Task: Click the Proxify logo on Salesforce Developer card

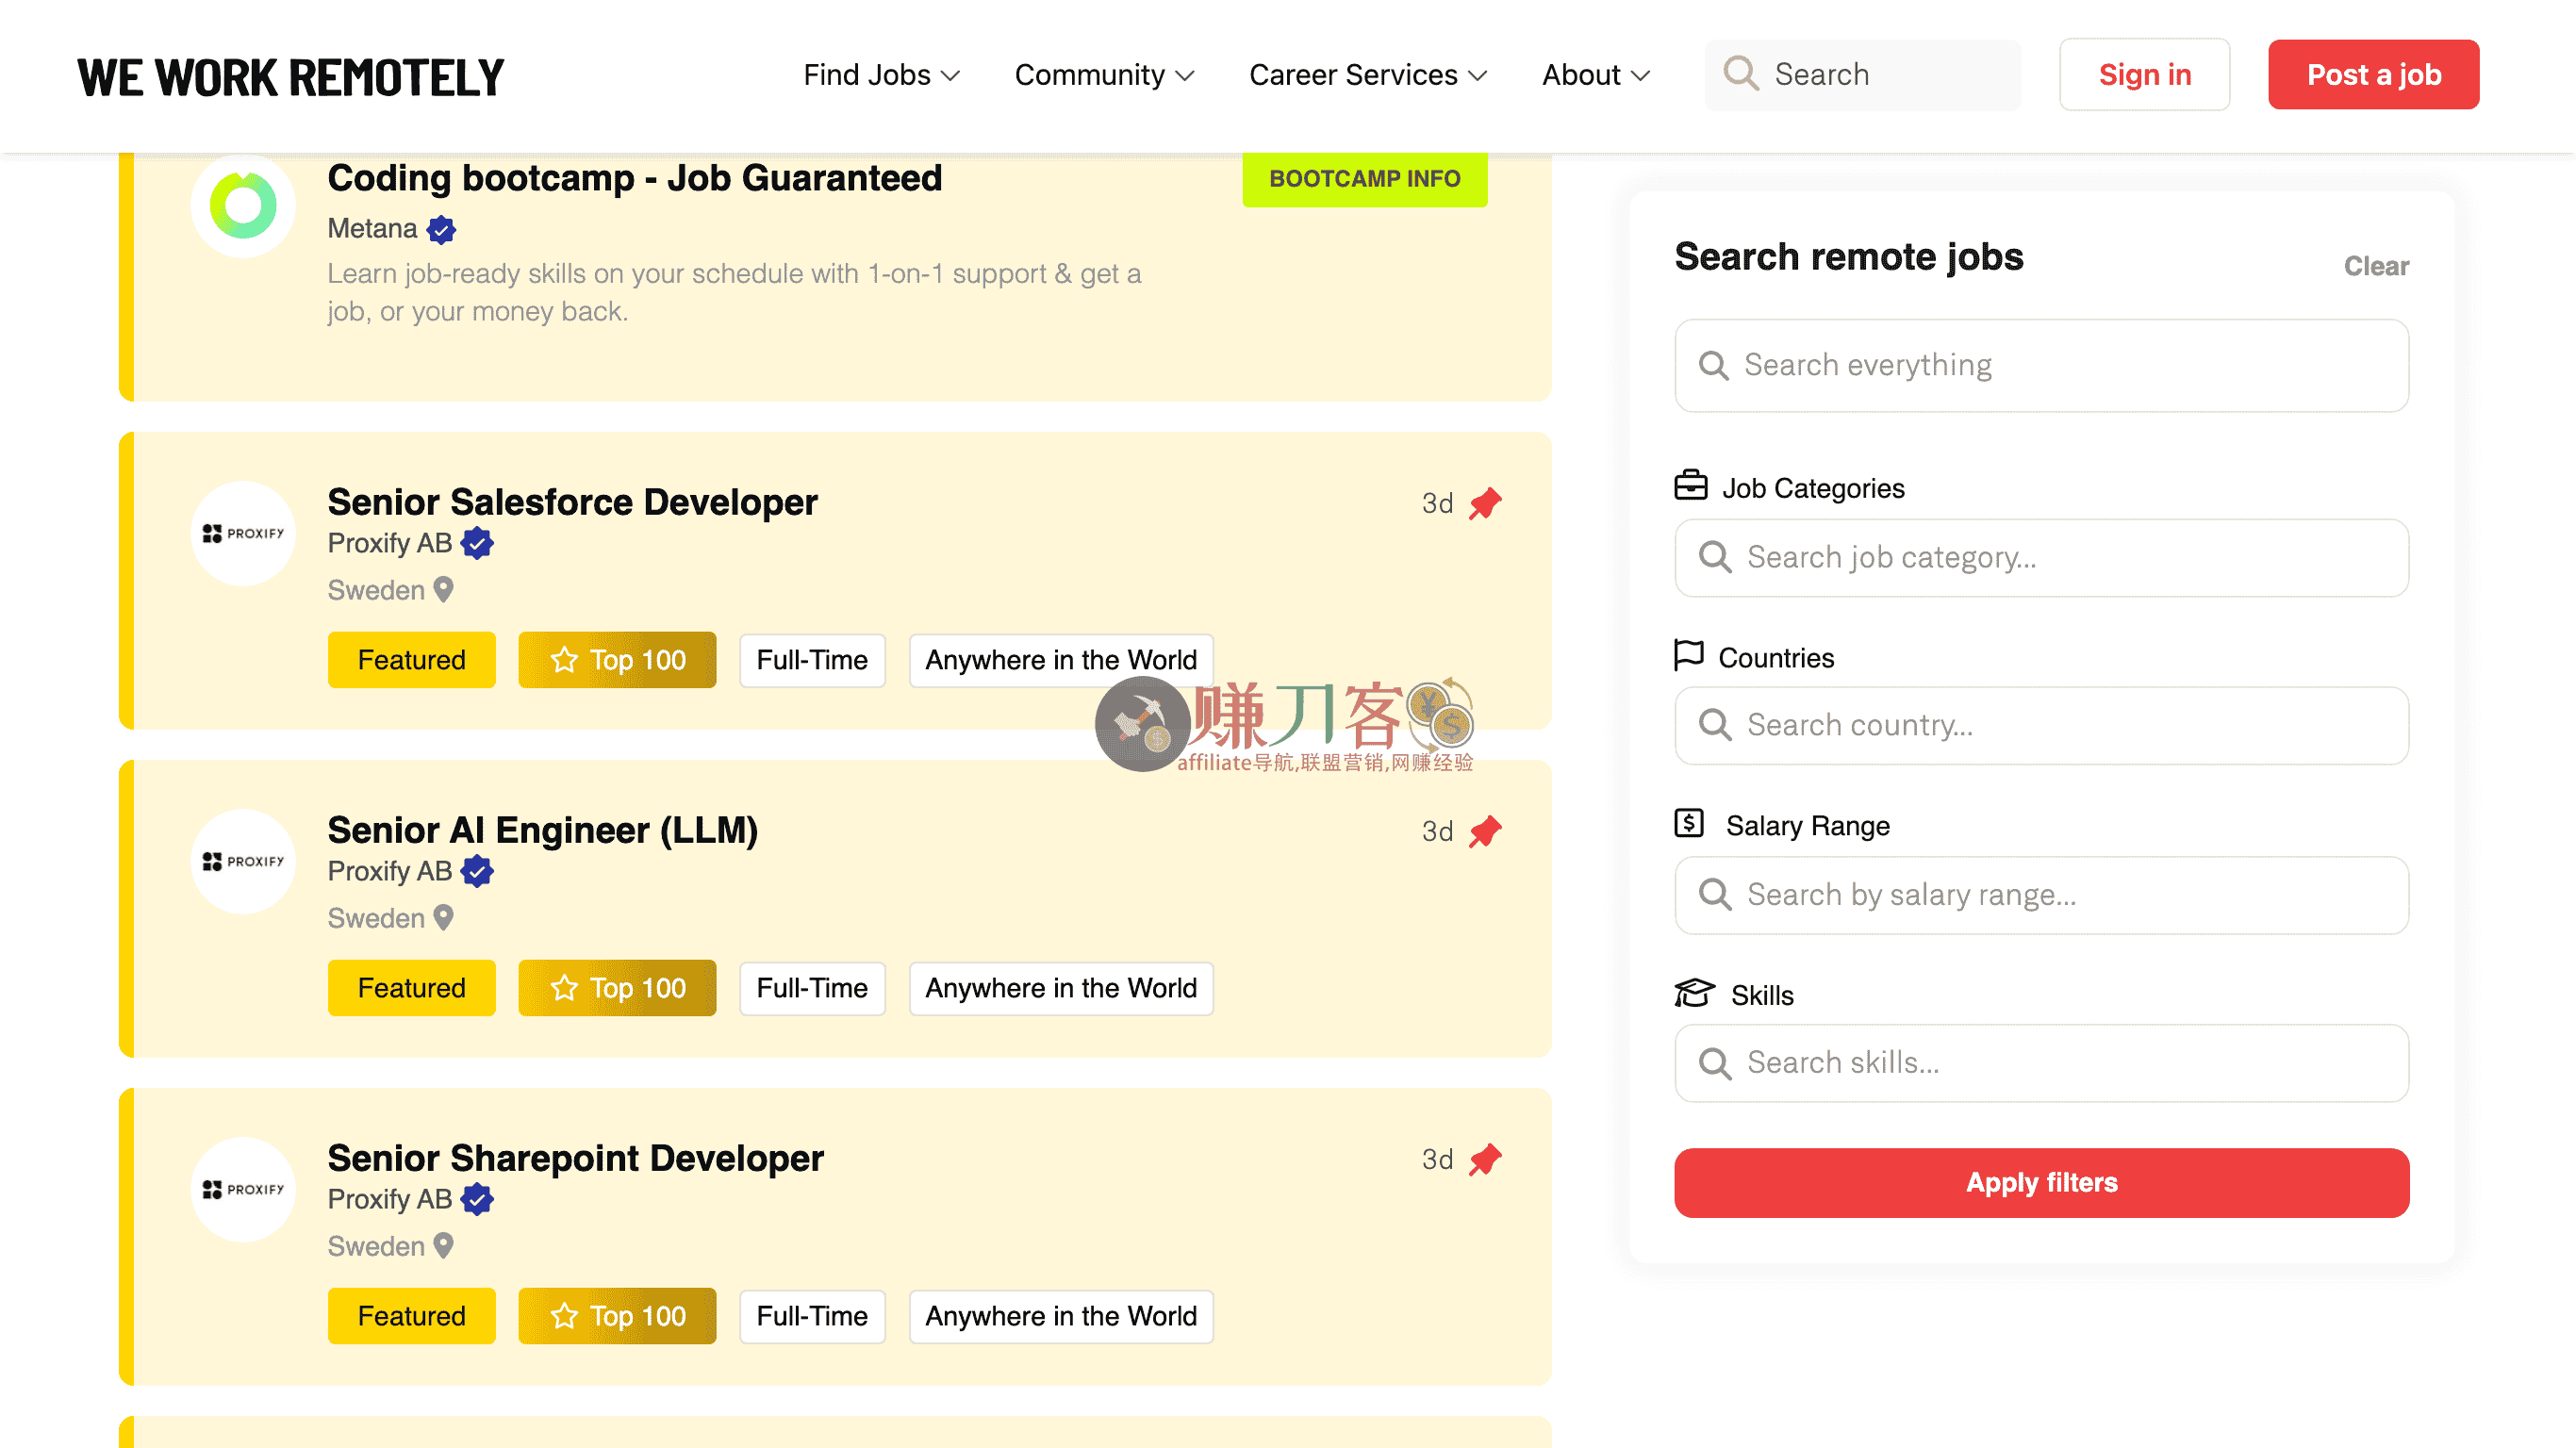Action: 243,533
